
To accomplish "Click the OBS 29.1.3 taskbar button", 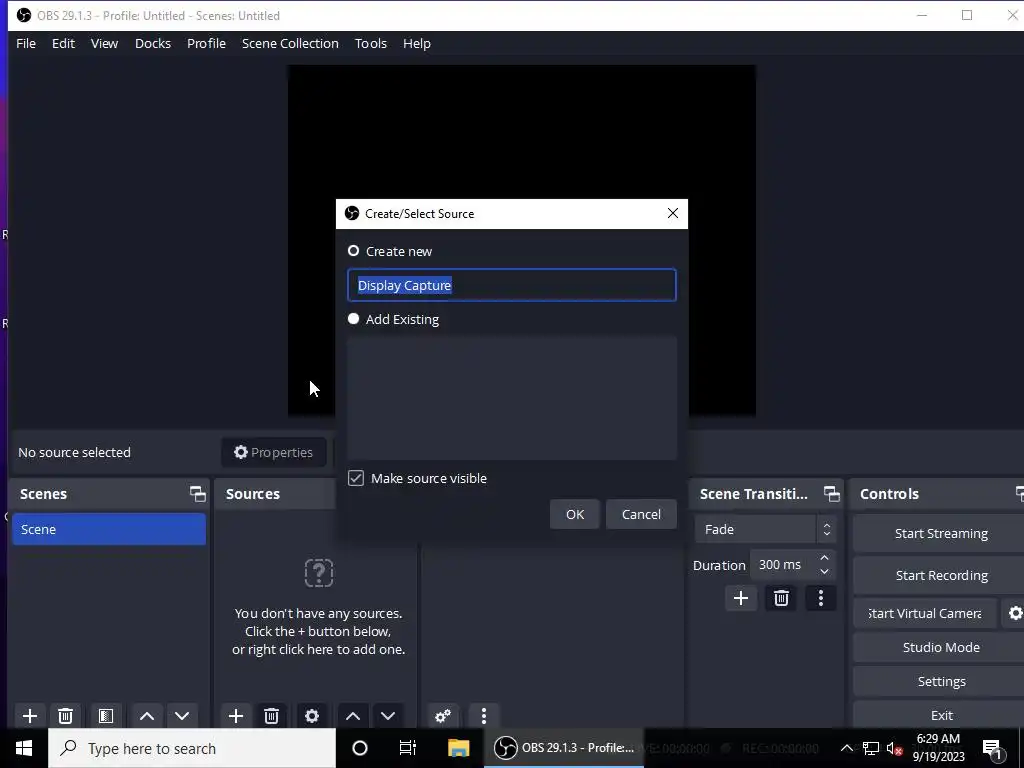I will tap(564, 748).
